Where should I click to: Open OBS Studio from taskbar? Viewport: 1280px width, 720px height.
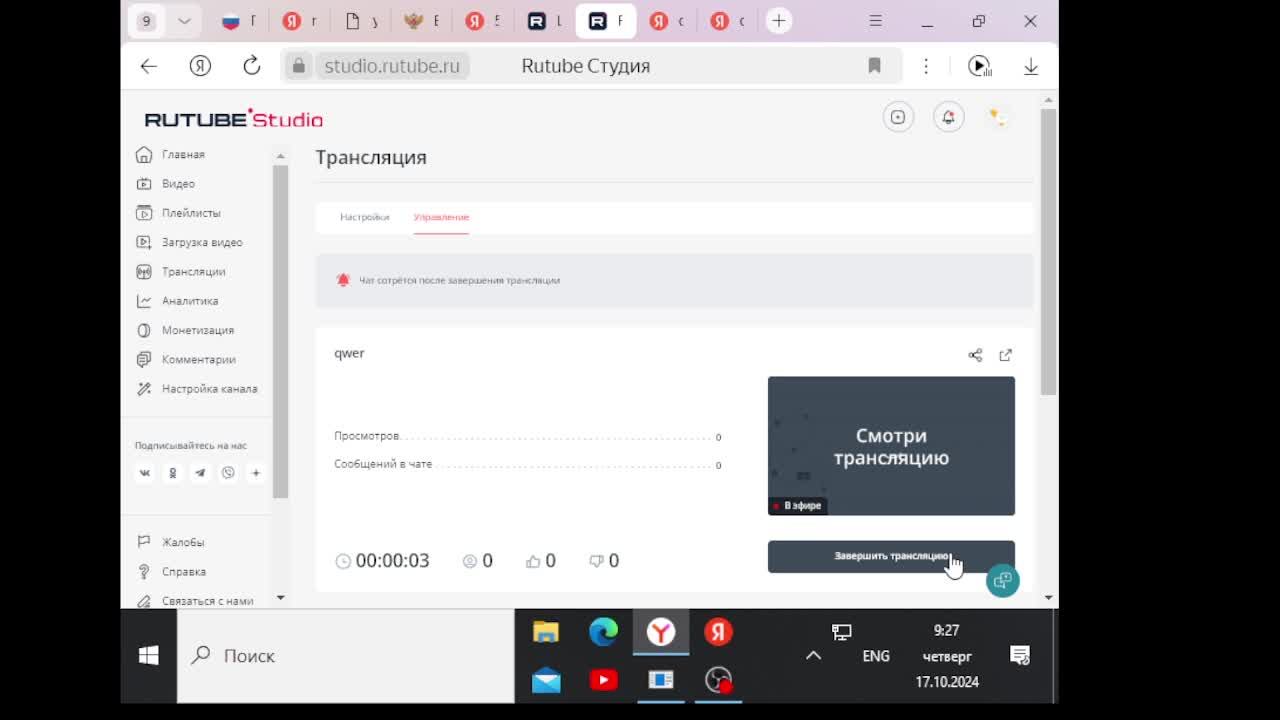pyautogui.click(x=718, y=680)
